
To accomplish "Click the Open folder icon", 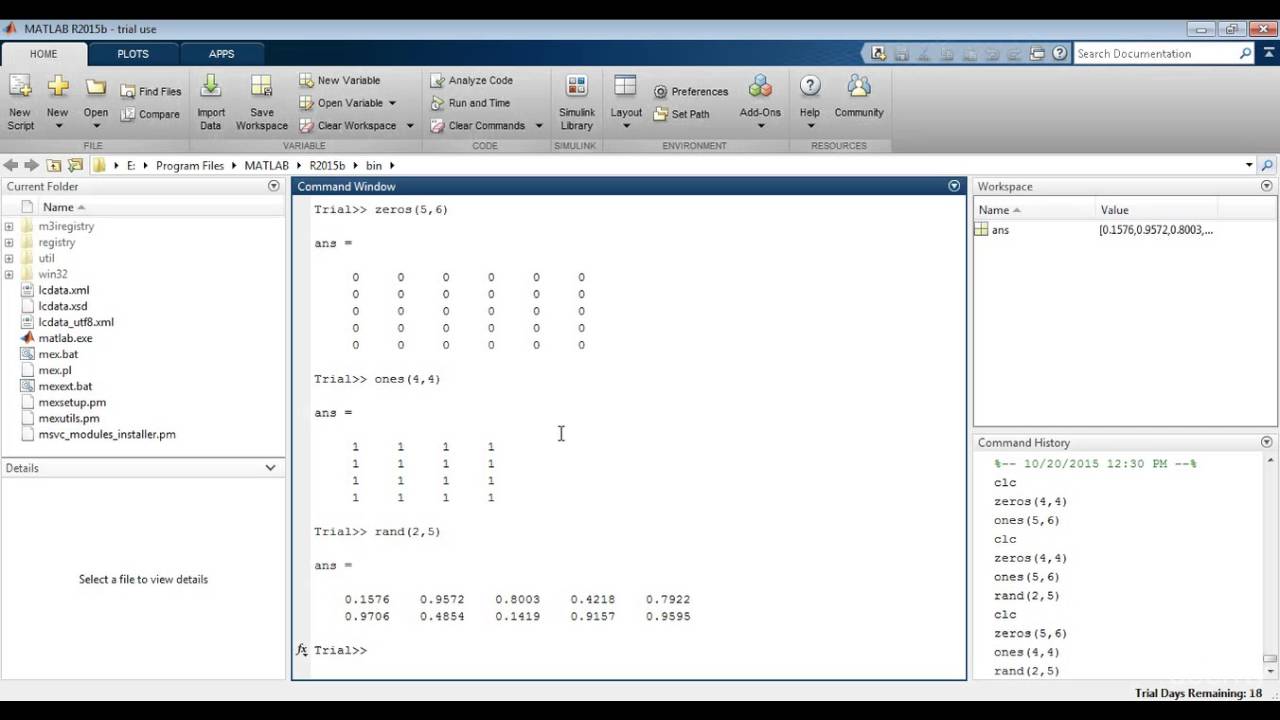I will [x=96, y=87].
